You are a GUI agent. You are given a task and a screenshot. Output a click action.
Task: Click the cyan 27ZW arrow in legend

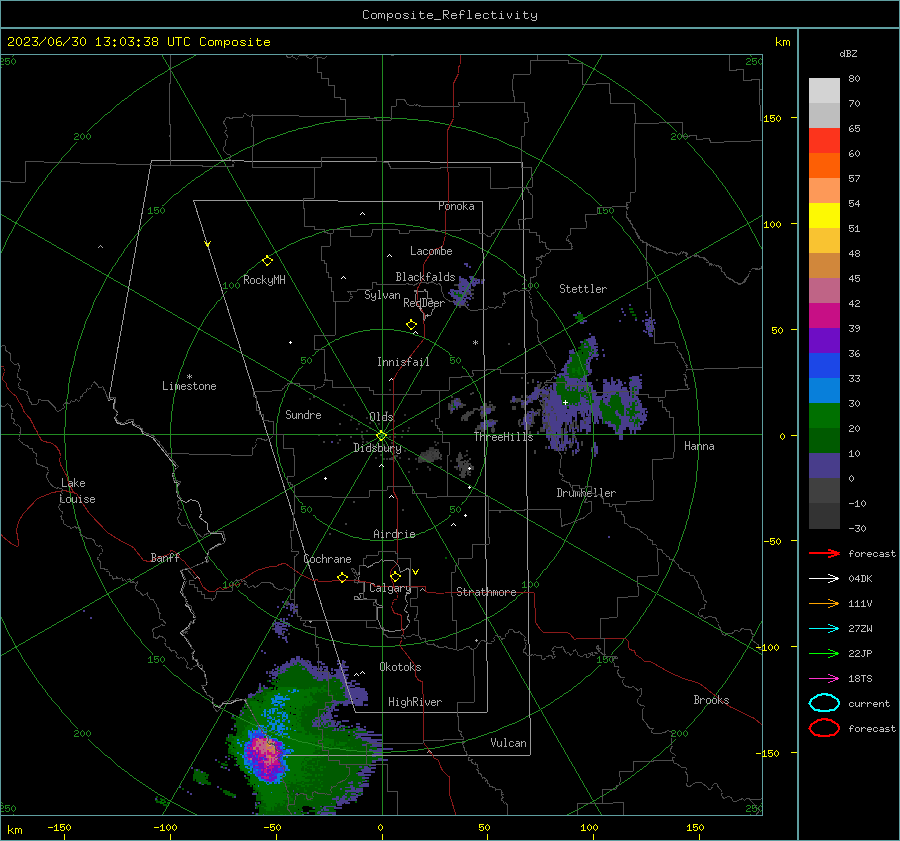(x=824, y=628)
